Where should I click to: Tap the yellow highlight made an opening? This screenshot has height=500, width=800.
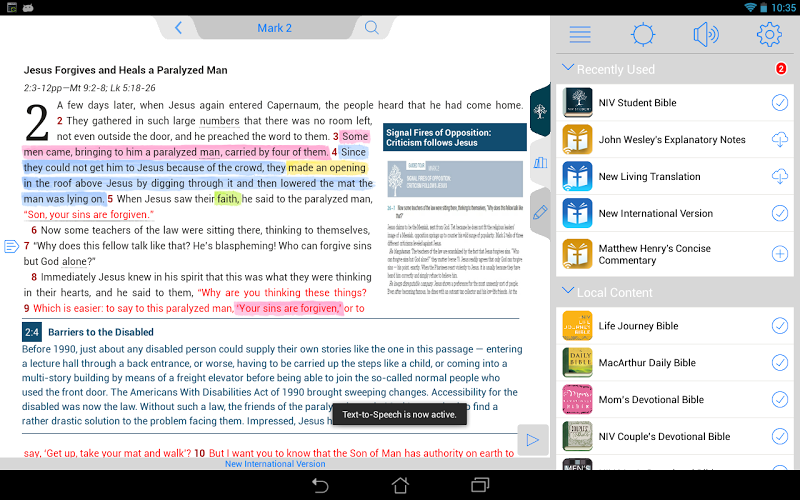pos(327,168)
